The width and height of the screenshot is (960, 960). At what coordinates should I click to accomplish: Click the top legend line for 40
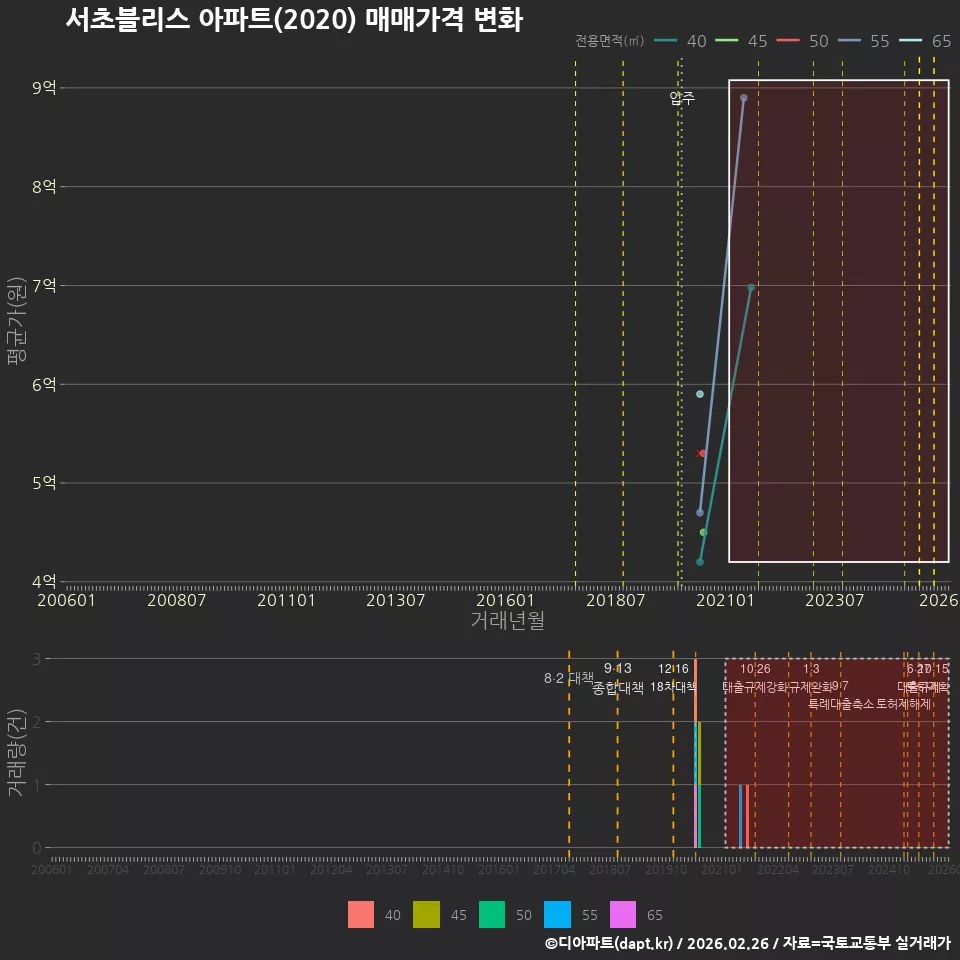coord(666,41)
